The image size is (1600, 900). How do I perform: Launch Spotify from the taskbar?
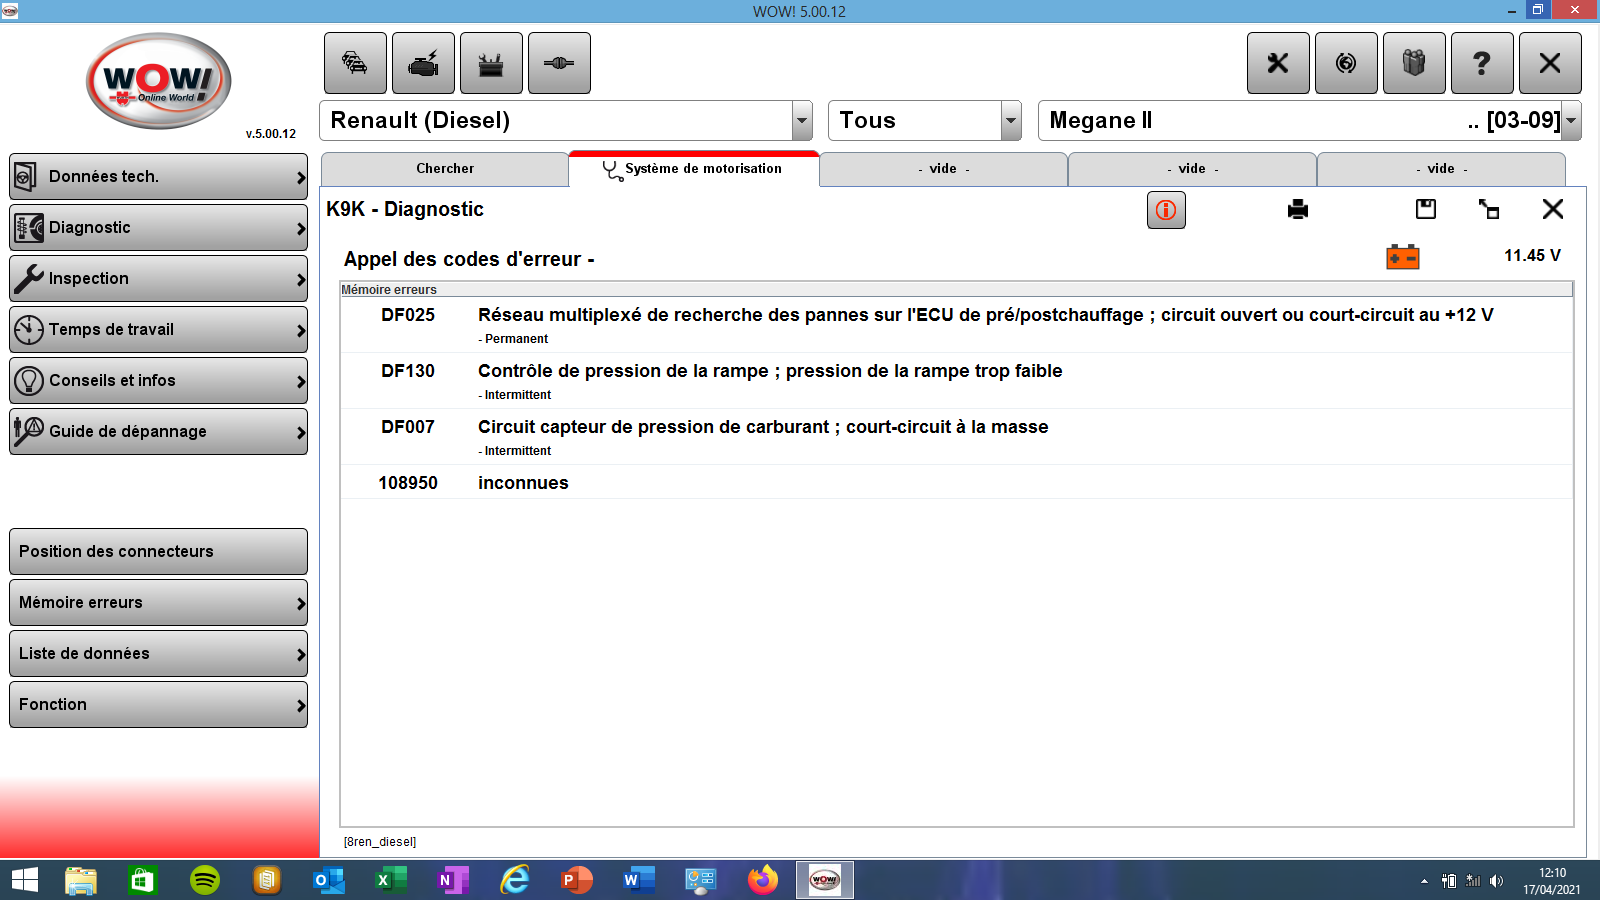(205, 880)
